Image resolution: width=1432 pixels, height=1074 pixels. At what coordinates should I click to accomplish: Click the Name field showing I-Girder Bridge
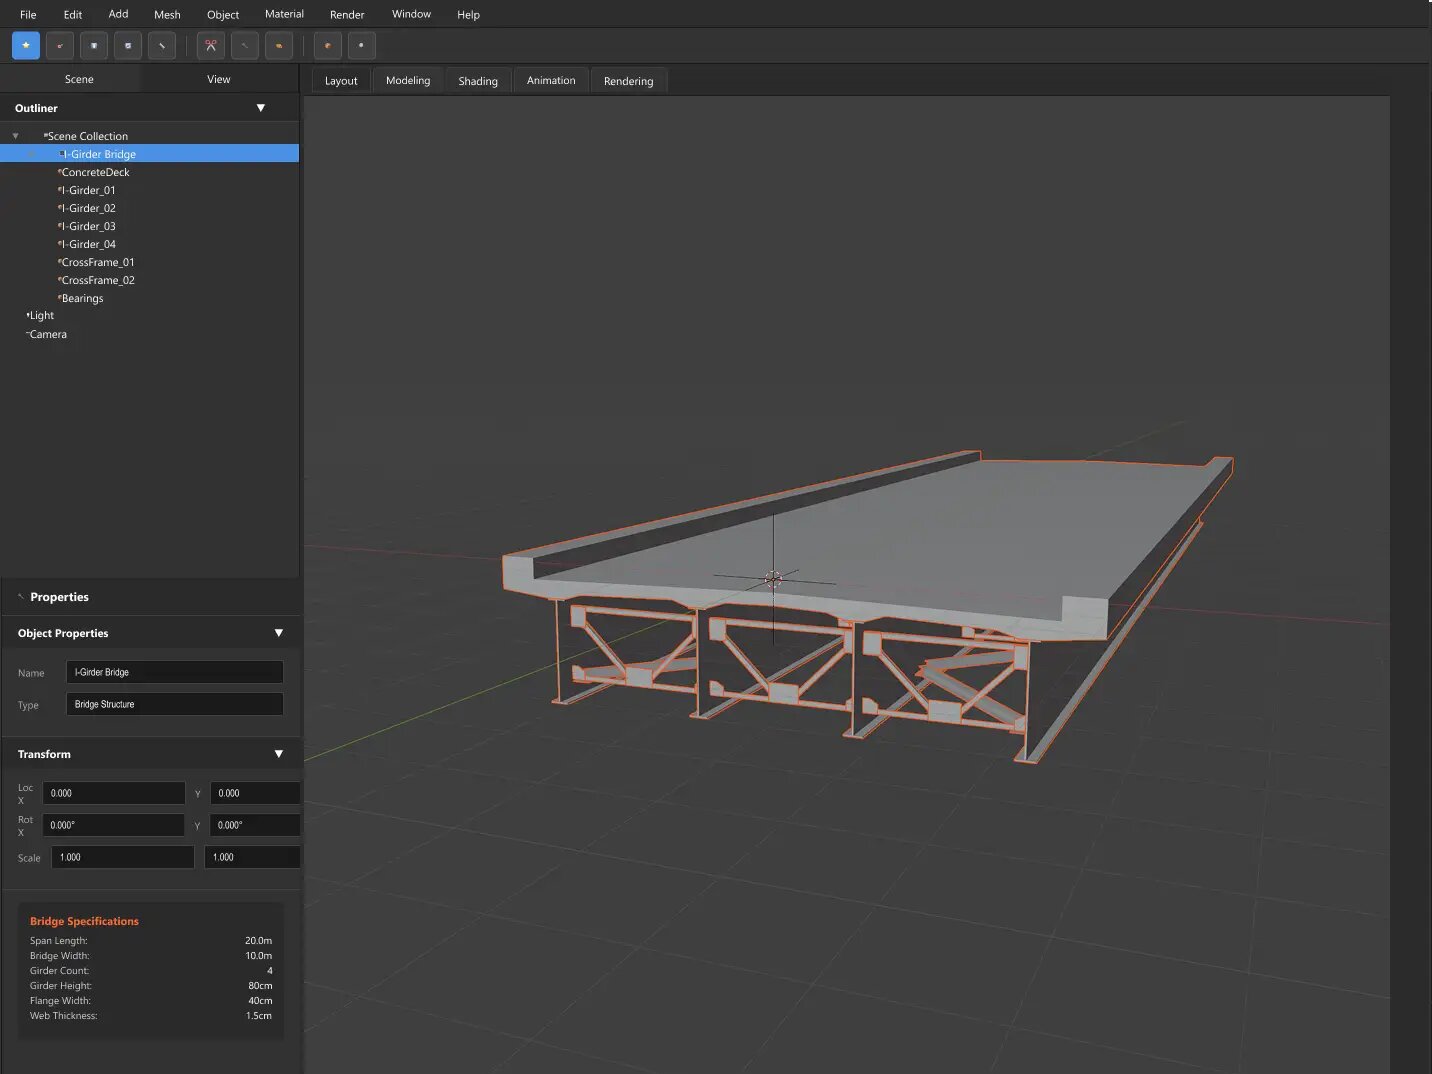click(174, 672)
